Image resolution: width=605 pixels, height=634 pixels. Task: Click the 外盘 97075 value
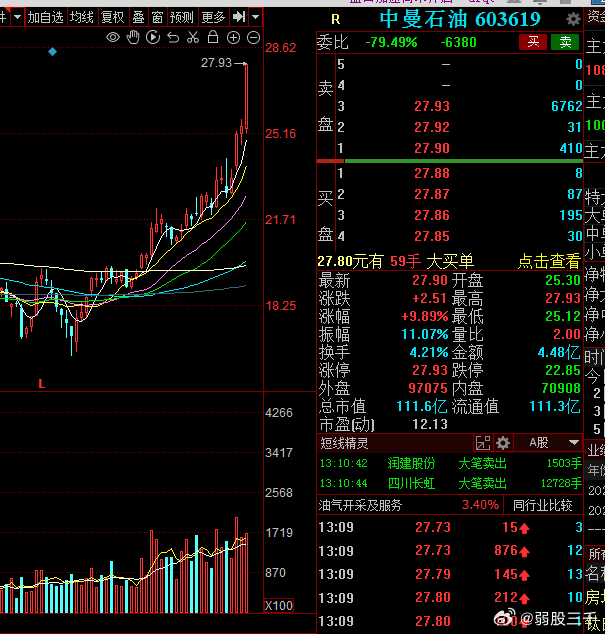coord(428,388)
